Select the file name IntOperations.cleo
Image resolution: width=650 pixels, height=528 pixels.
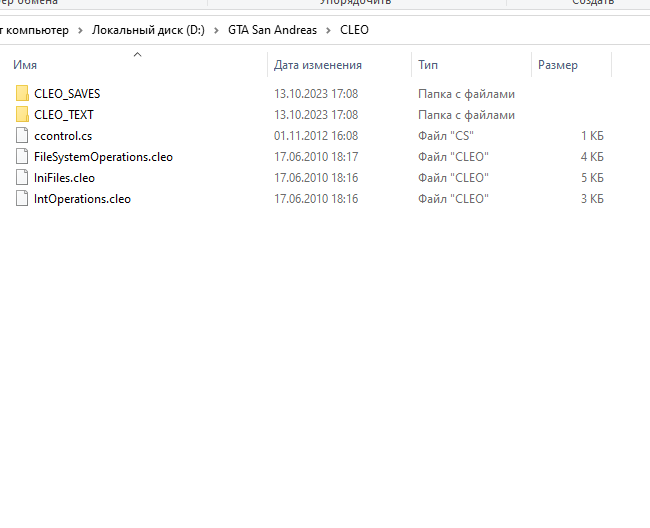click(x=82, y=199)
